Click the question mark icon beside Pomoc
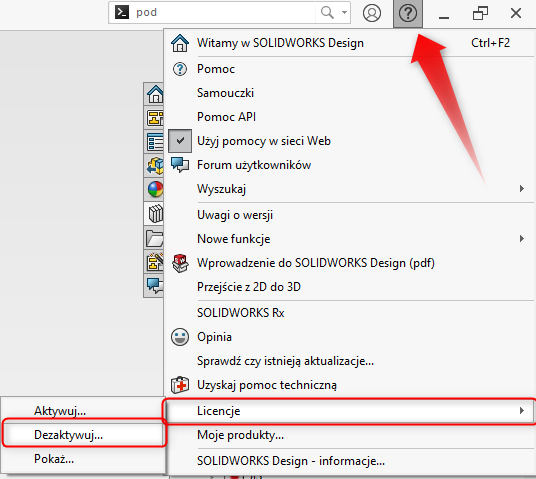Screen dimensions: 536x479 (x=180, y=69)
